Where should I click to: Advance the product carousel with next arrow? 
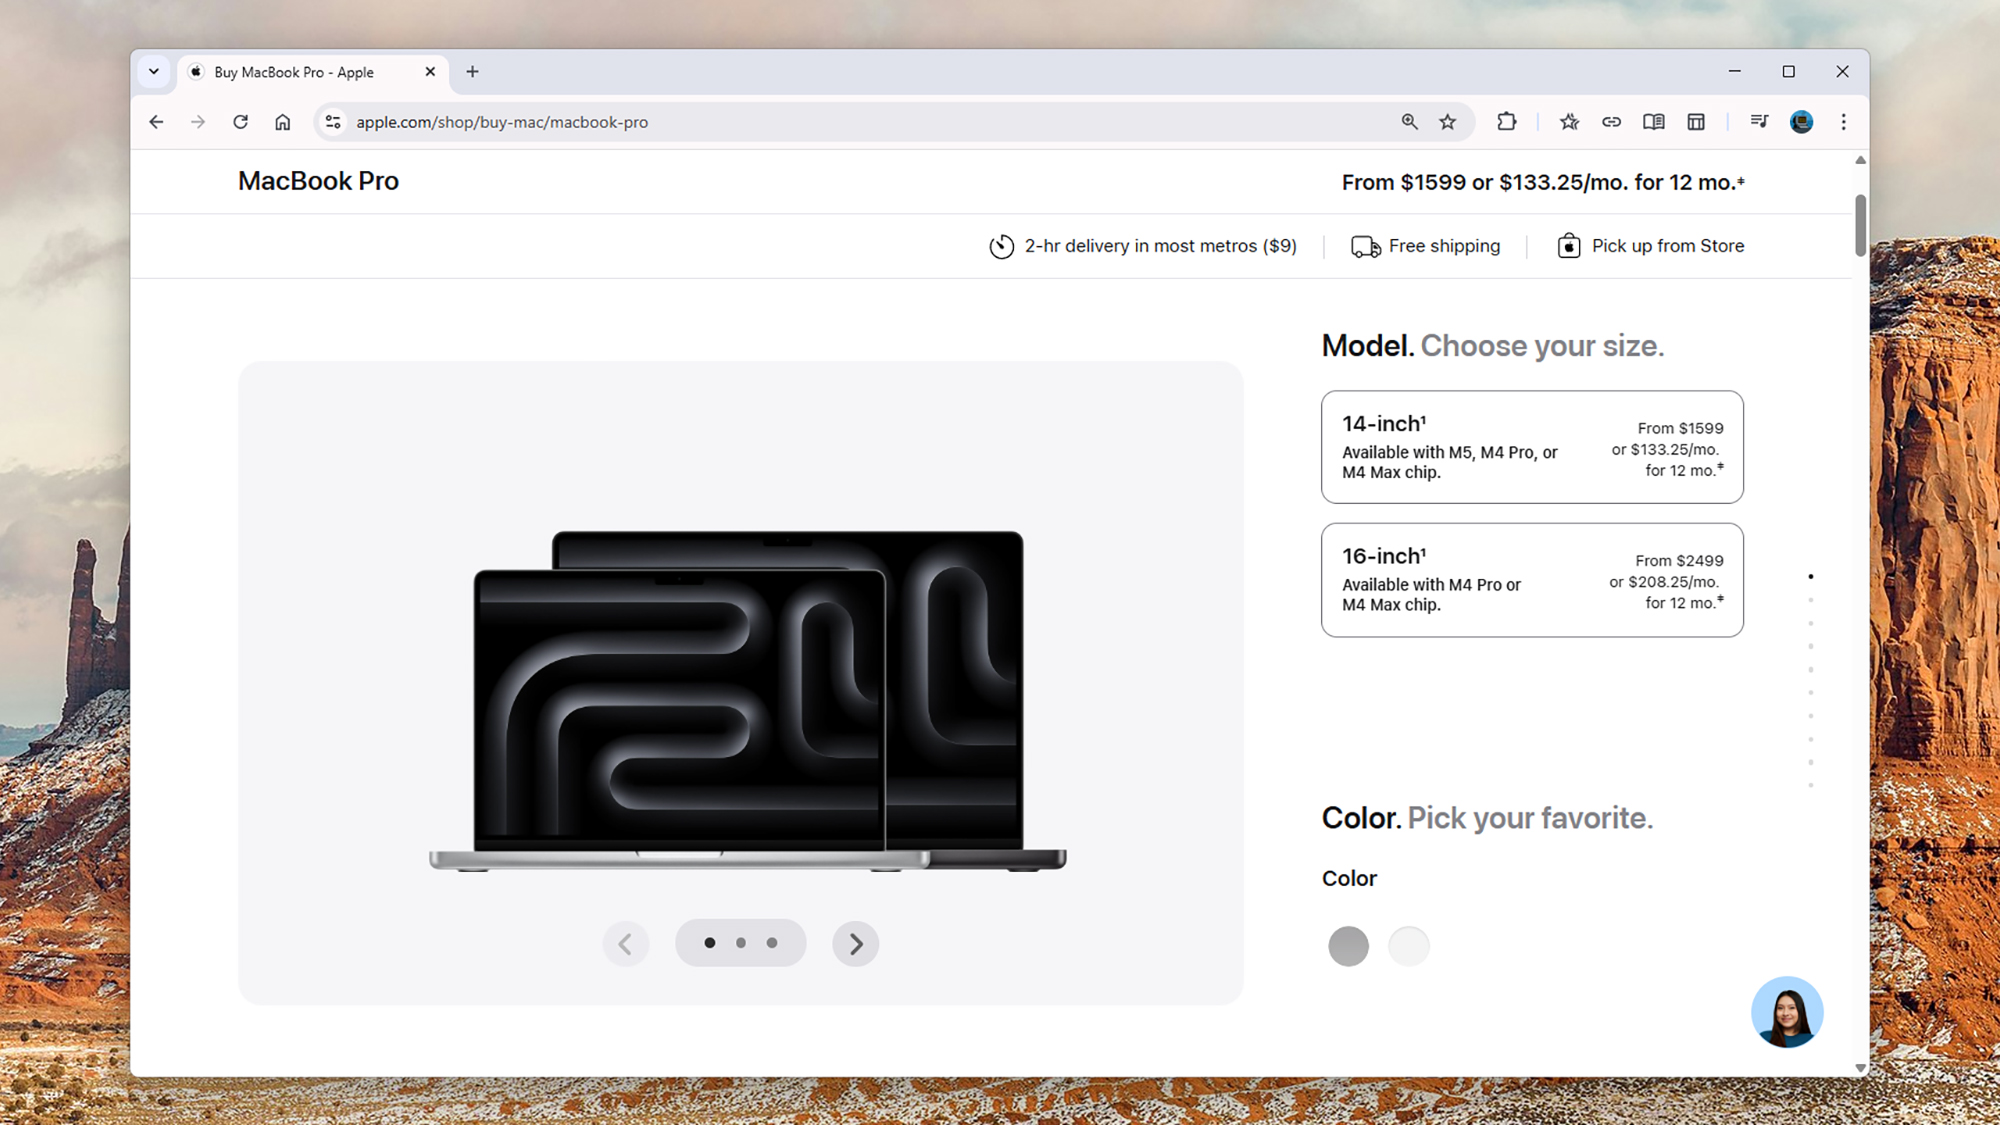(x=855, y=943)
